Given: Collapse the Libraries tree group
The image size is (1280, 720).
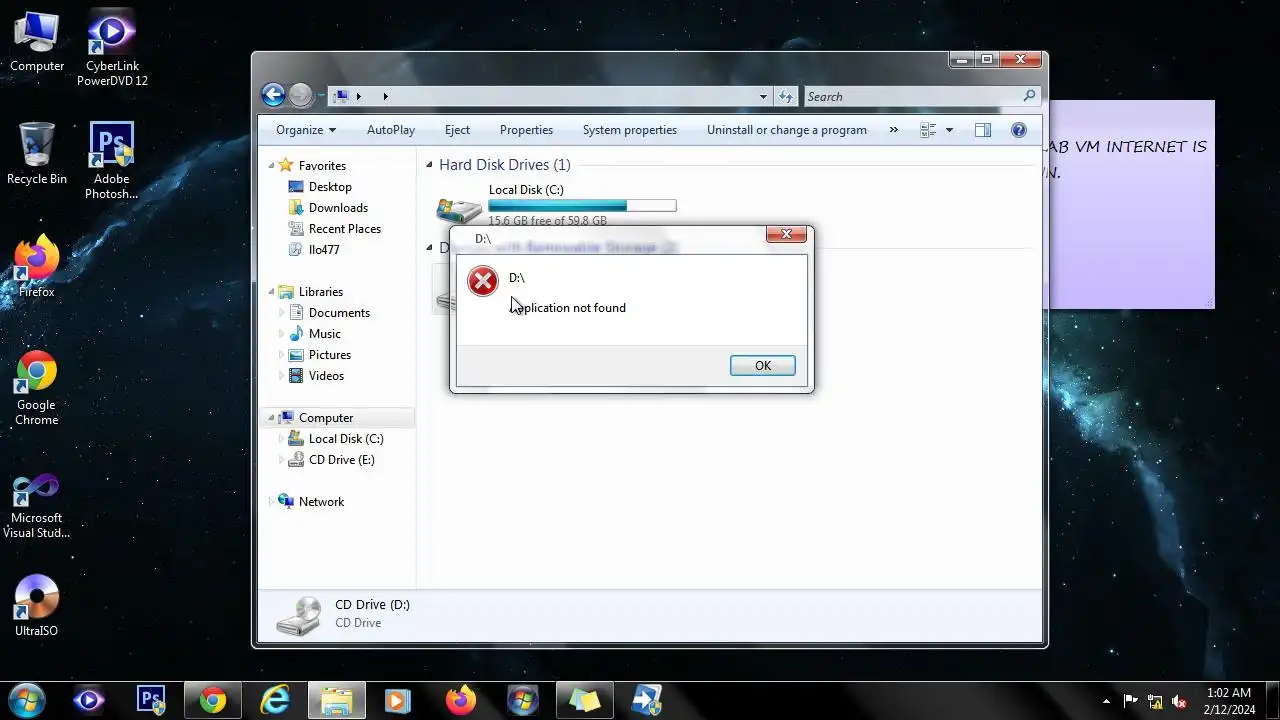Looking at the screenshot, I should 270,292.
